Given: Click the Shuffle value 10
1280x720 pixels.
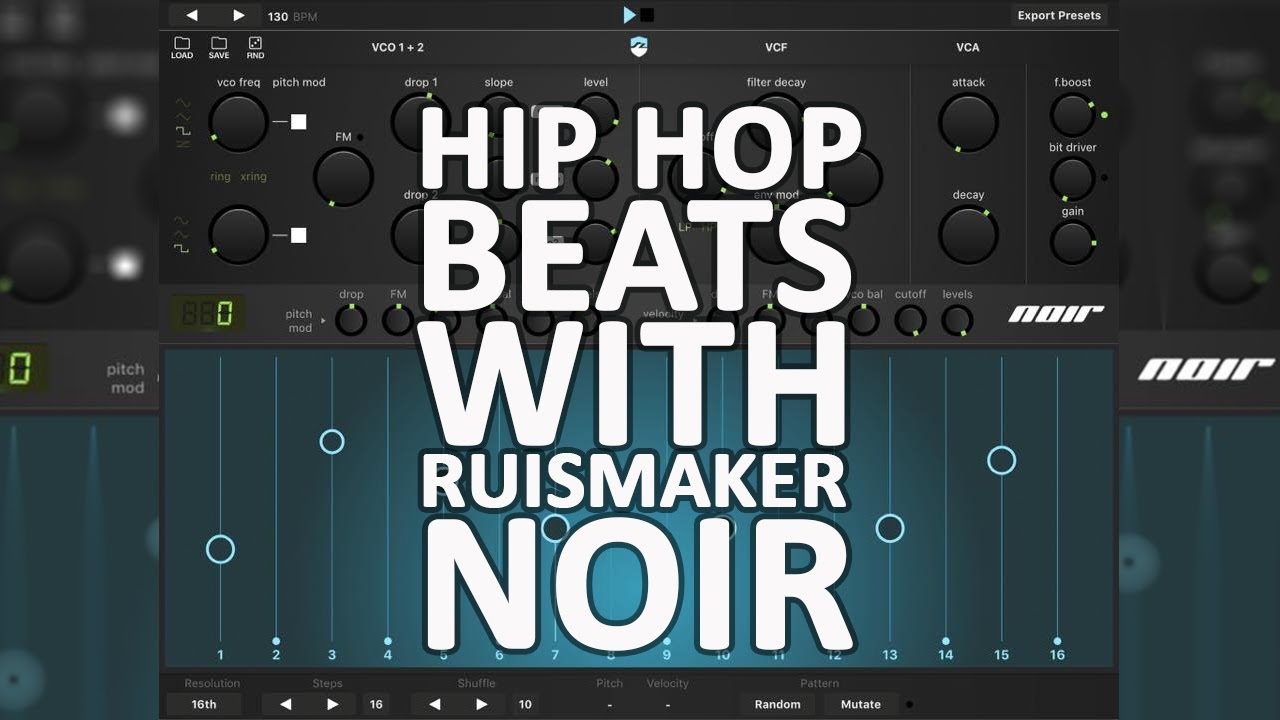Looking at the screenshot, I should coord(525,704).
